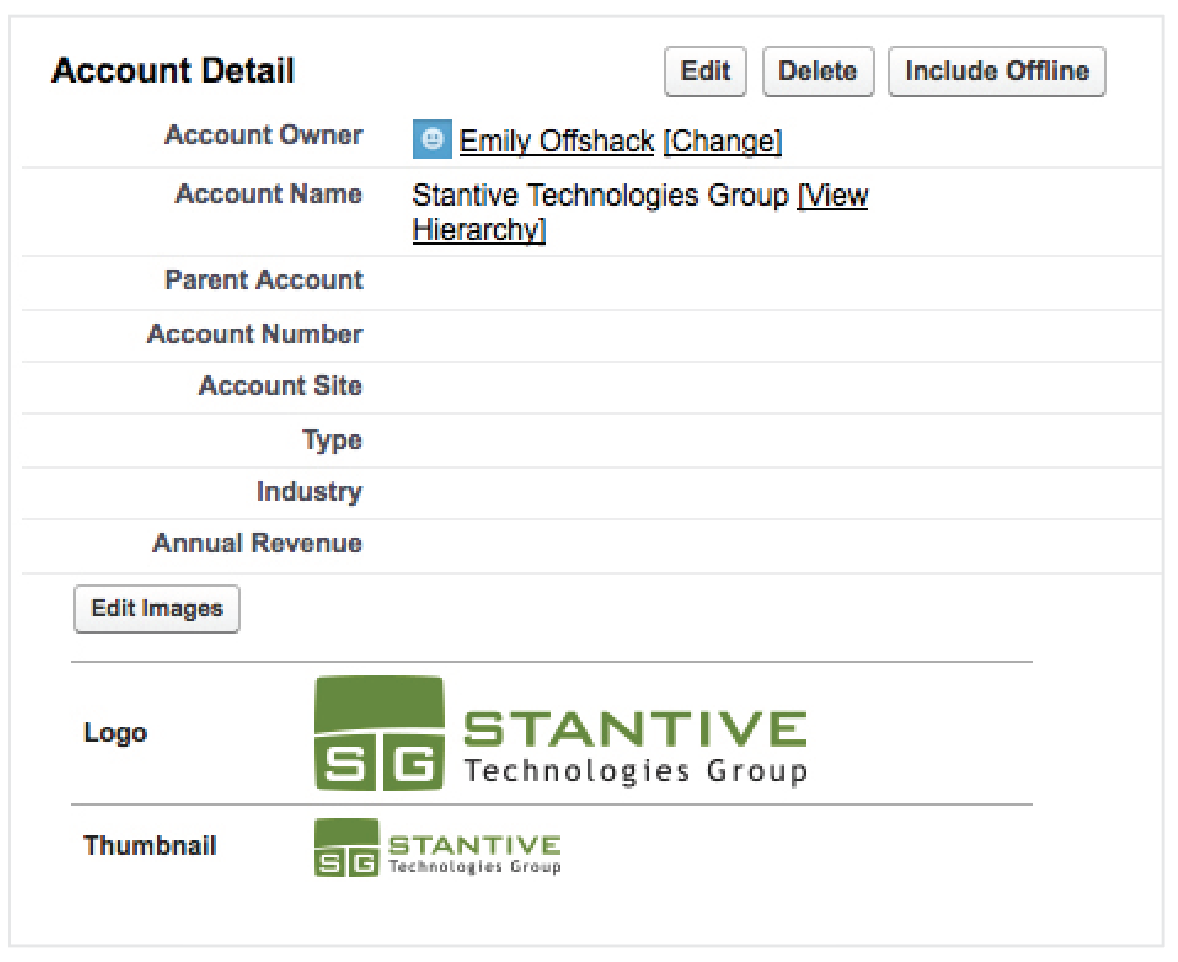1178x962 pixels.
Task: Click the Account Number field label
Action: point(254,334)
